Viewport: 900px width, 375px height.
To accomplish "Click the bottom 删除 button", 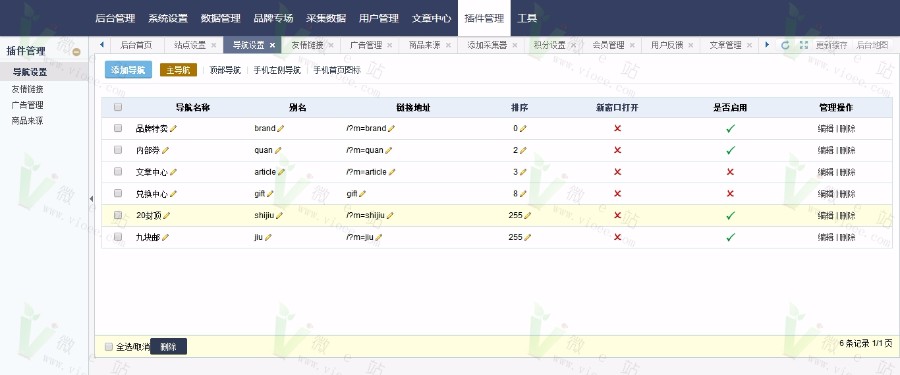I will point(168,347).
